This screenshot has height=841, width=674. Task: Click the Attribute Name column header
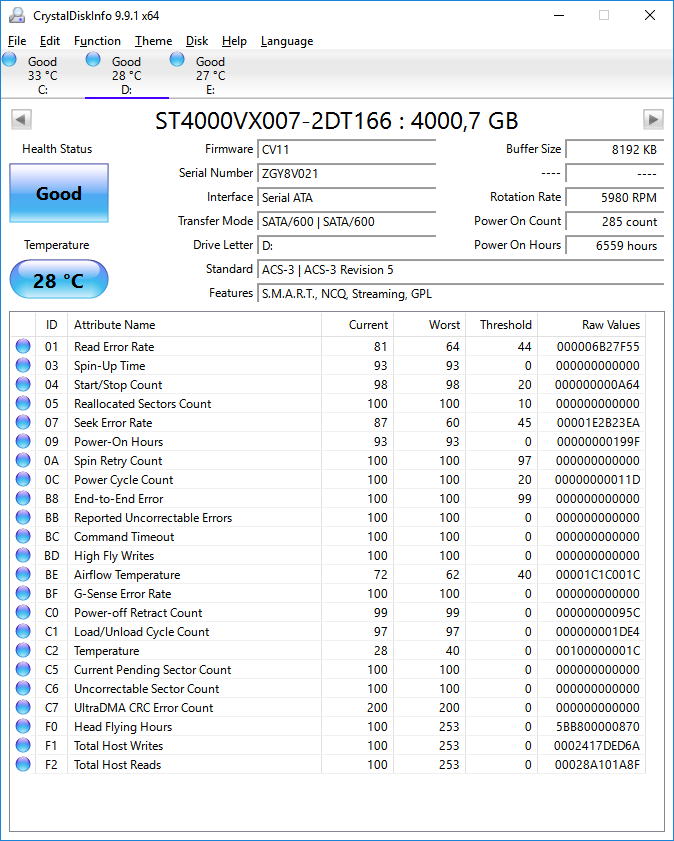click(194, 325)
